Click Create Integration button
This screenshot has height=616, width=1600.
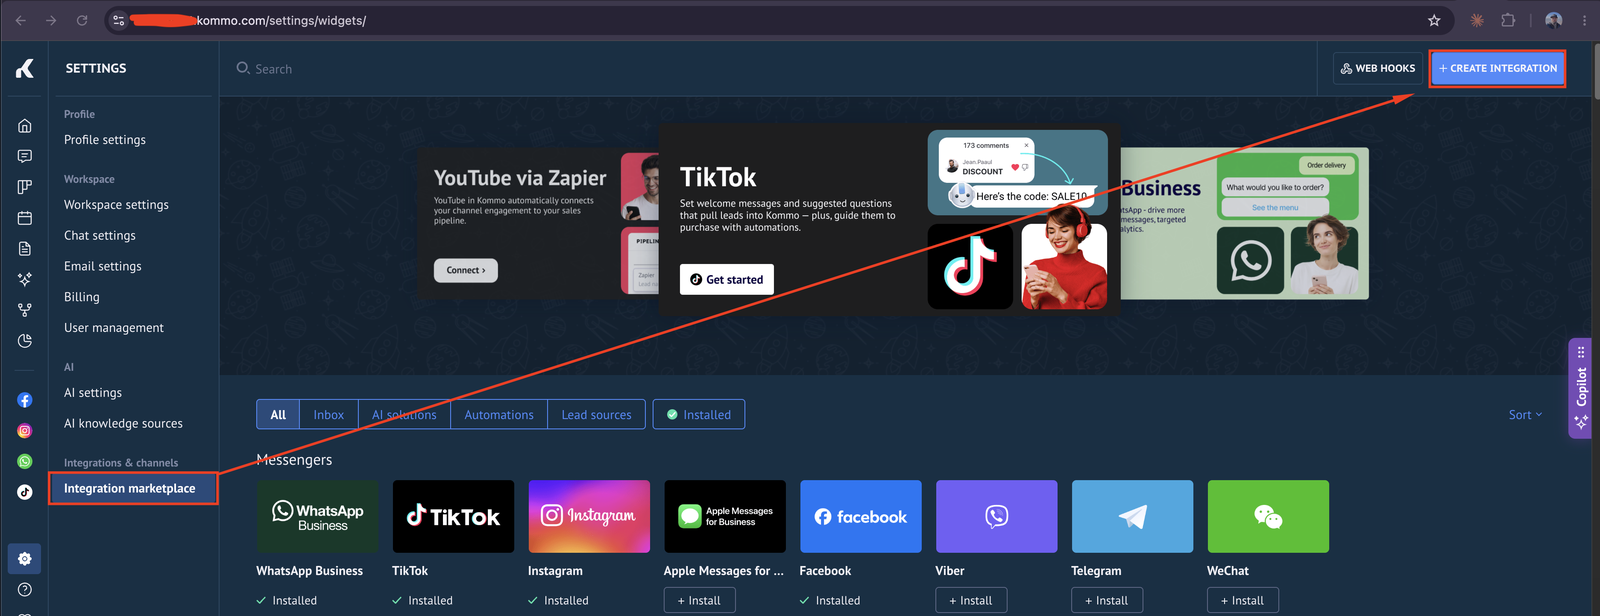[x=1497, y=68]
